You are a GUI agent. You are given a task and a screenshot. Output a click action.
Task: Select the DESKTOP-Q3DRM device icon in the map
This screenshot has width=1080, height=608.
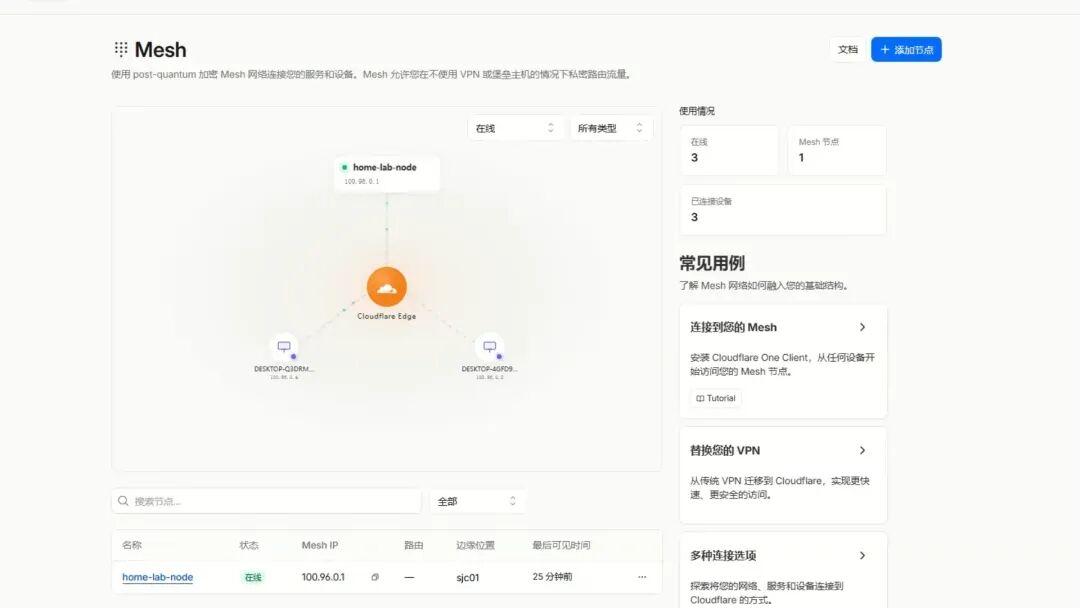tap(284, 347)
